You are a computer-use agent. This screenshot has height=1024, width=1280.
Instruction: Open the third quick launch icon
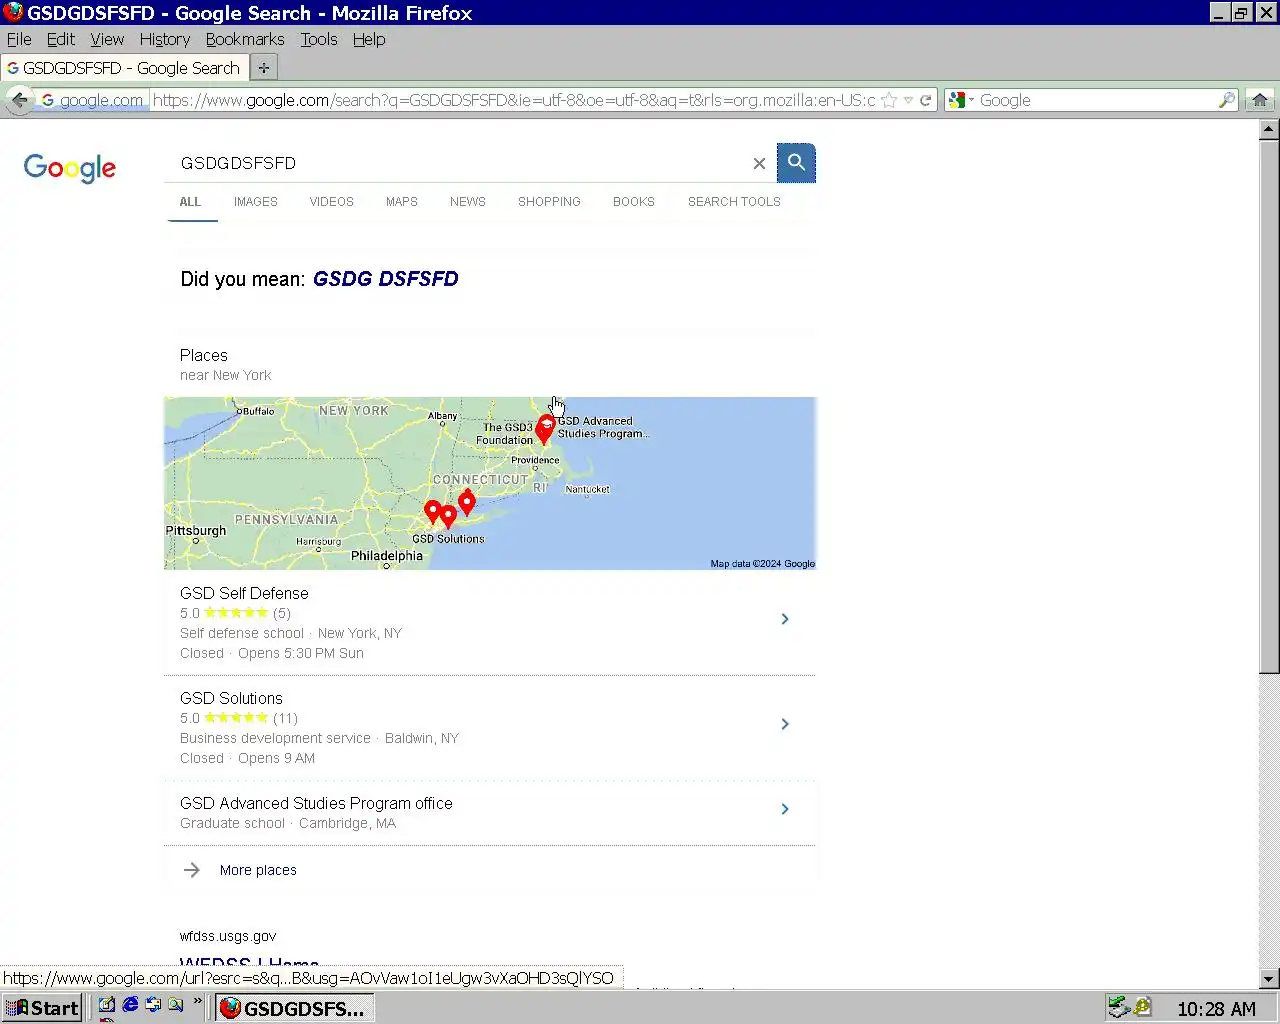[x=153, y=1005]
